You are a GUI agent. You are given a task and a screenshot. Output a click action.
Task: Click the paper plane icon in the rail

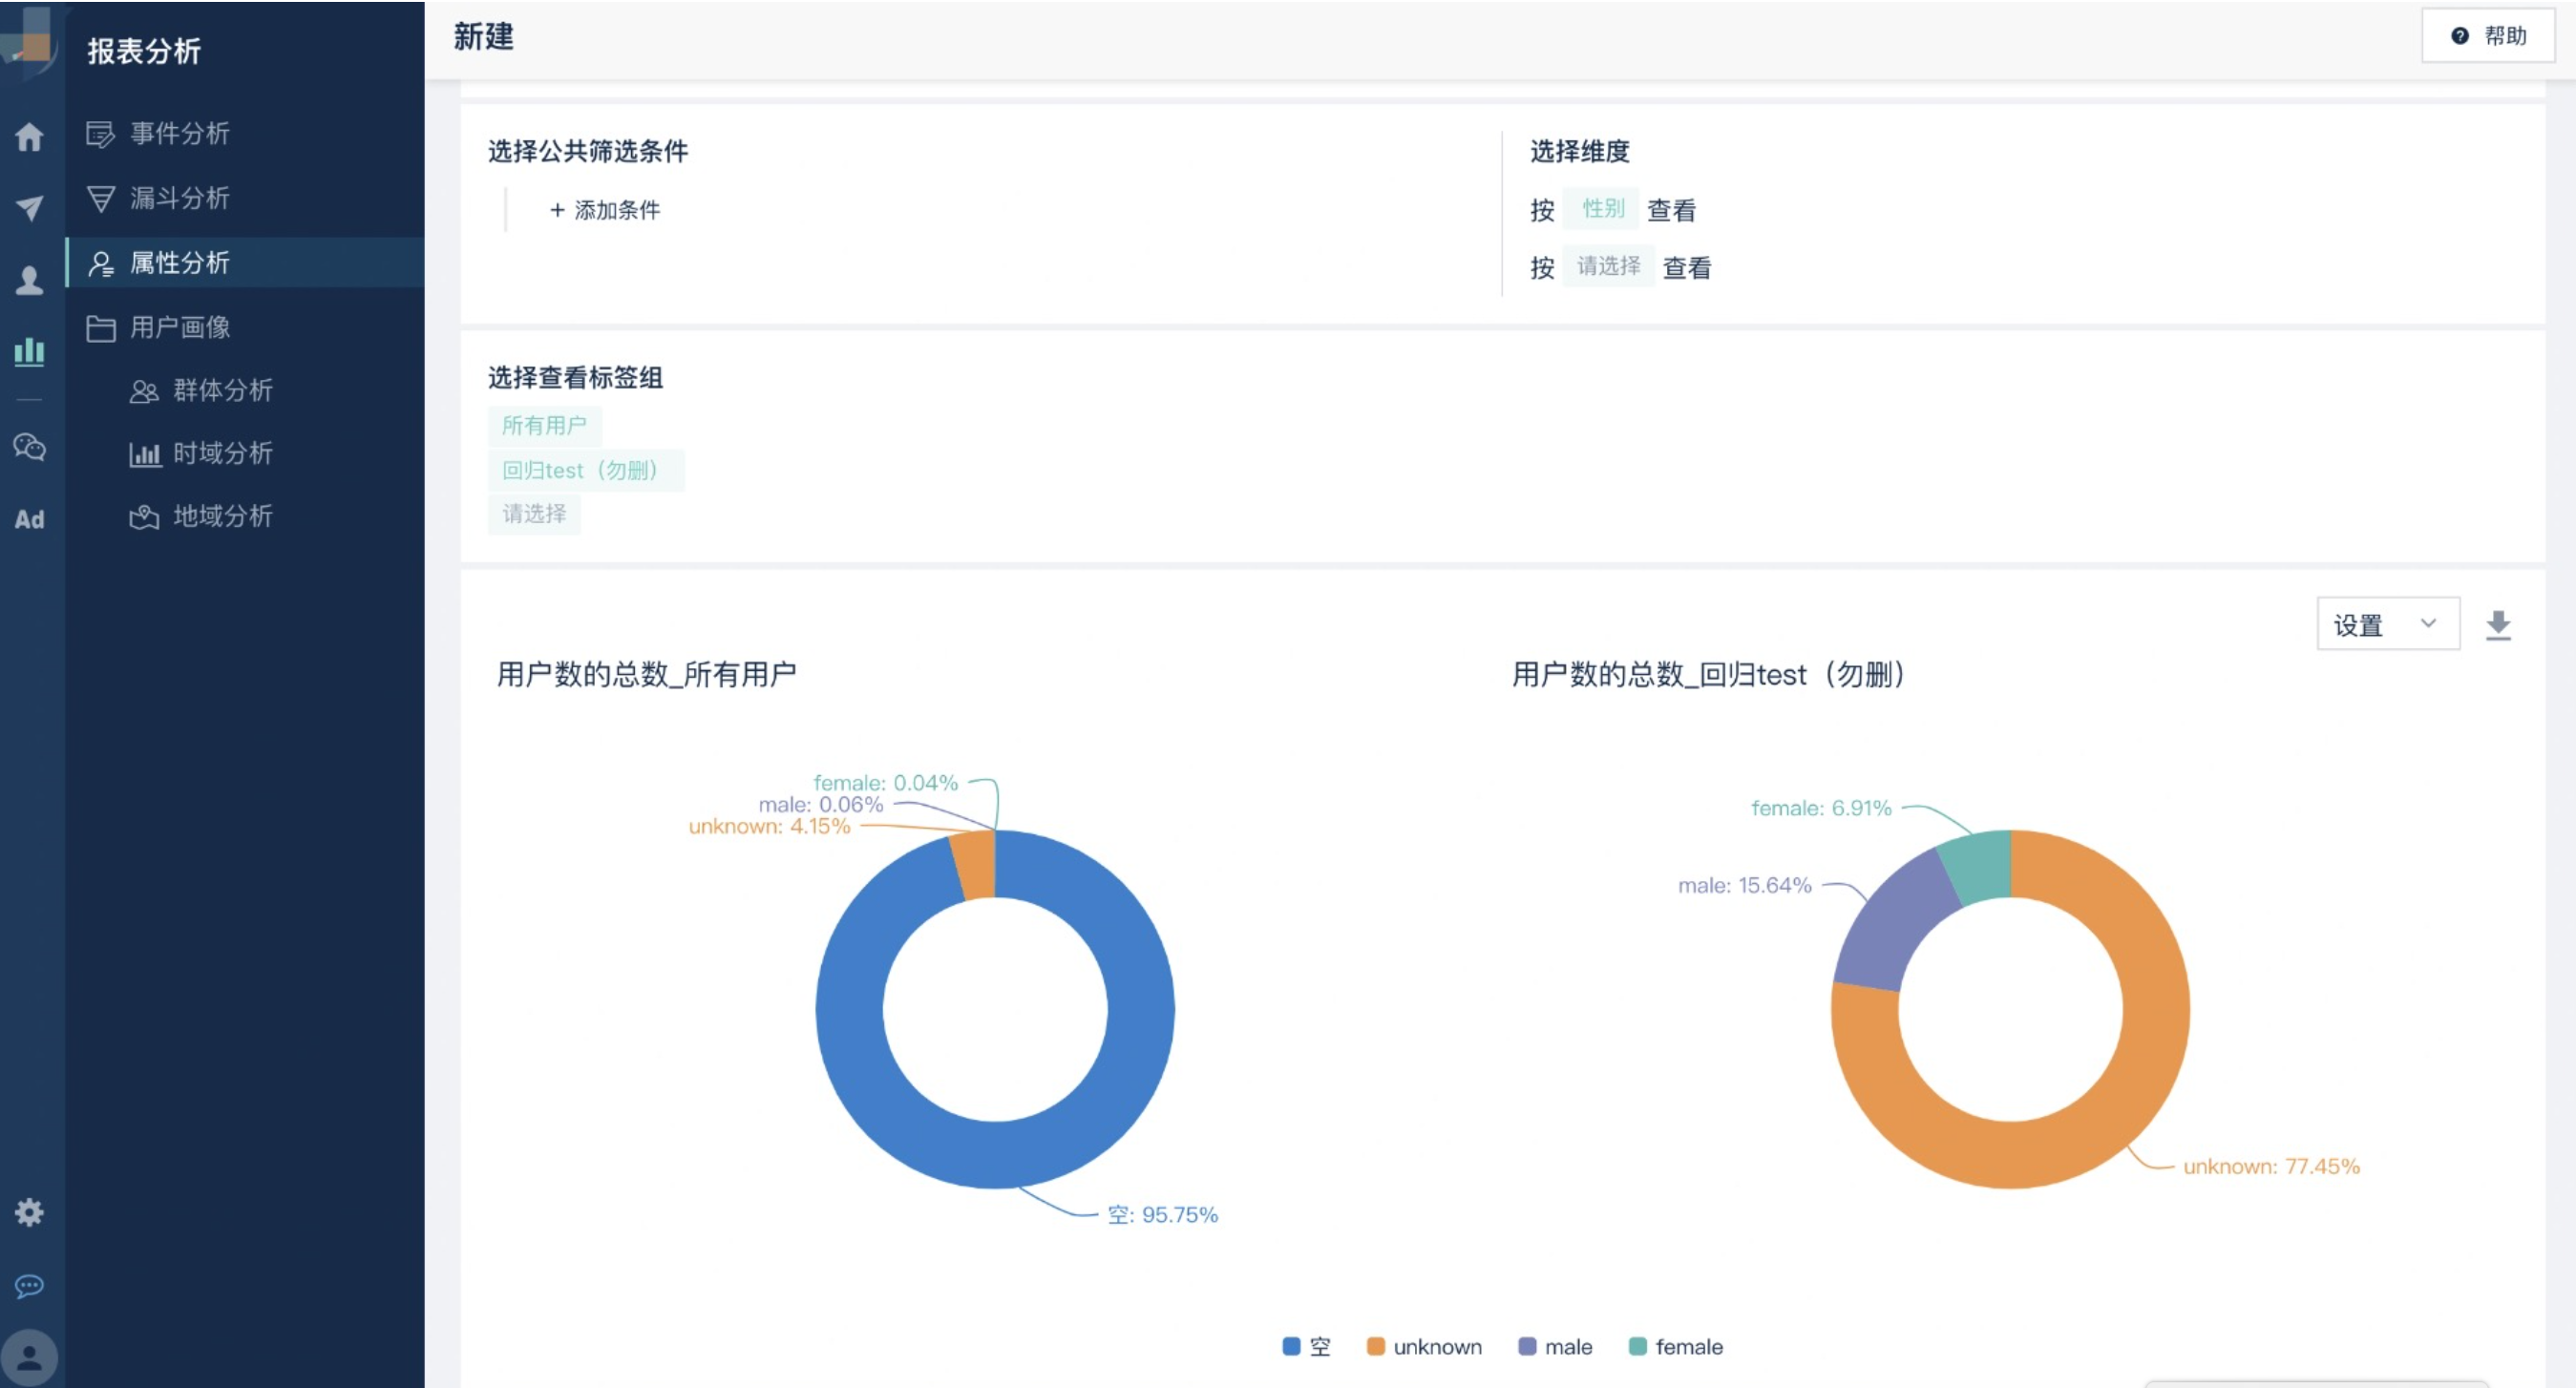point(29,207)
